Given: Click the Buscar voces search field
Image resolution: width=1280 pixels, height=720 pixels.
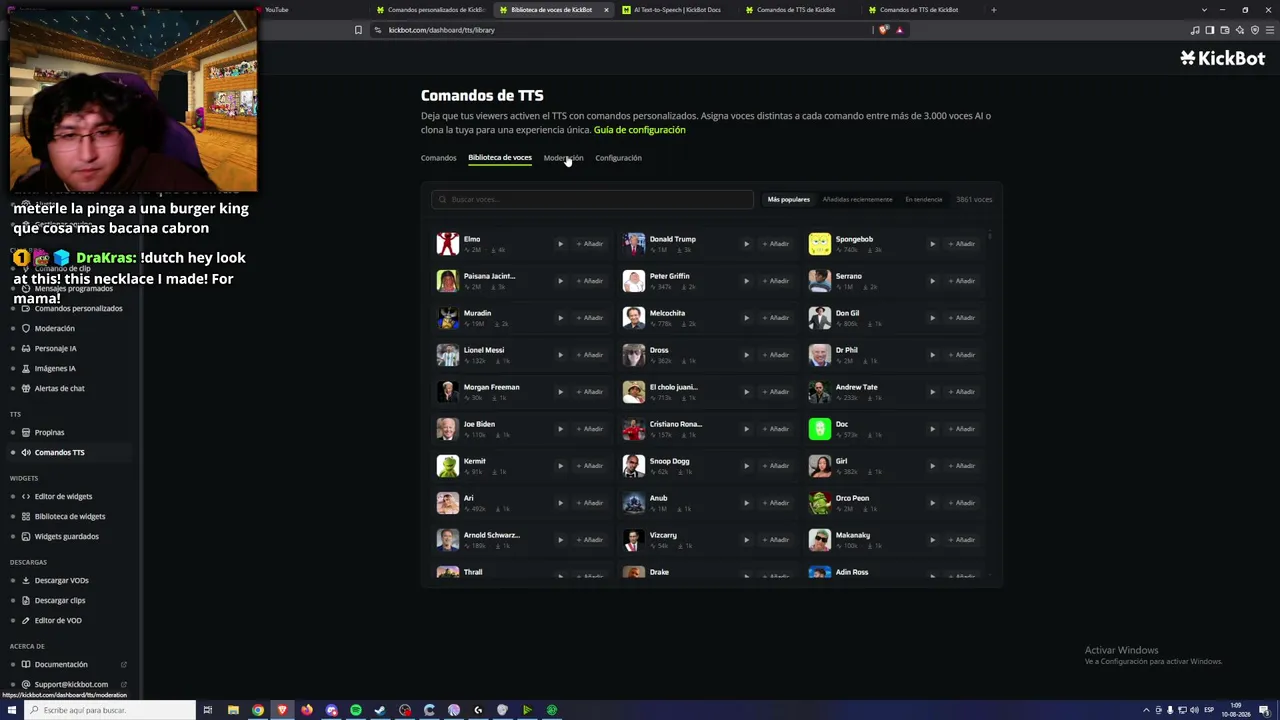Looking at the screenshot, I should click(592, 200).
